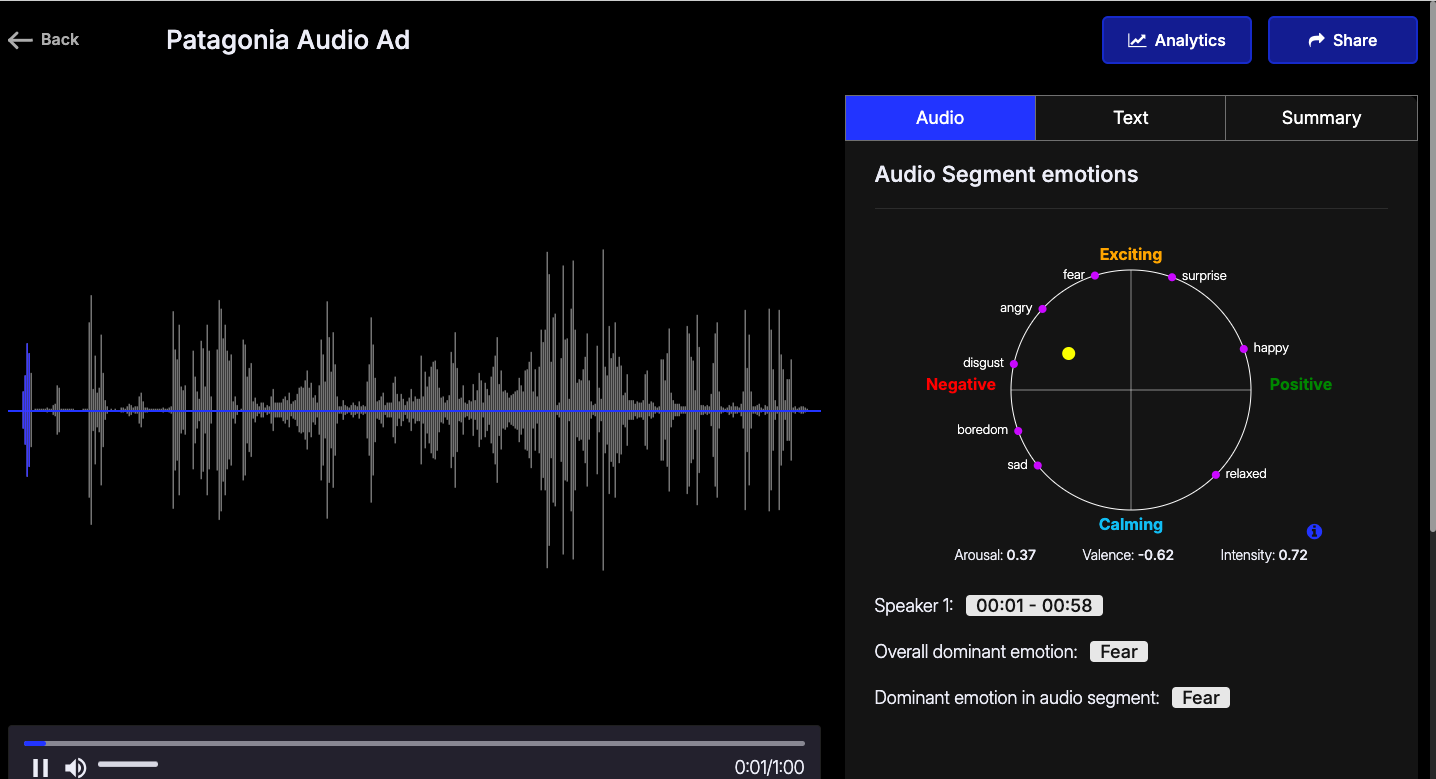This screenshot has height=779, width=1436.
Task: Click the Exciting axis label
Action: 1131,254
